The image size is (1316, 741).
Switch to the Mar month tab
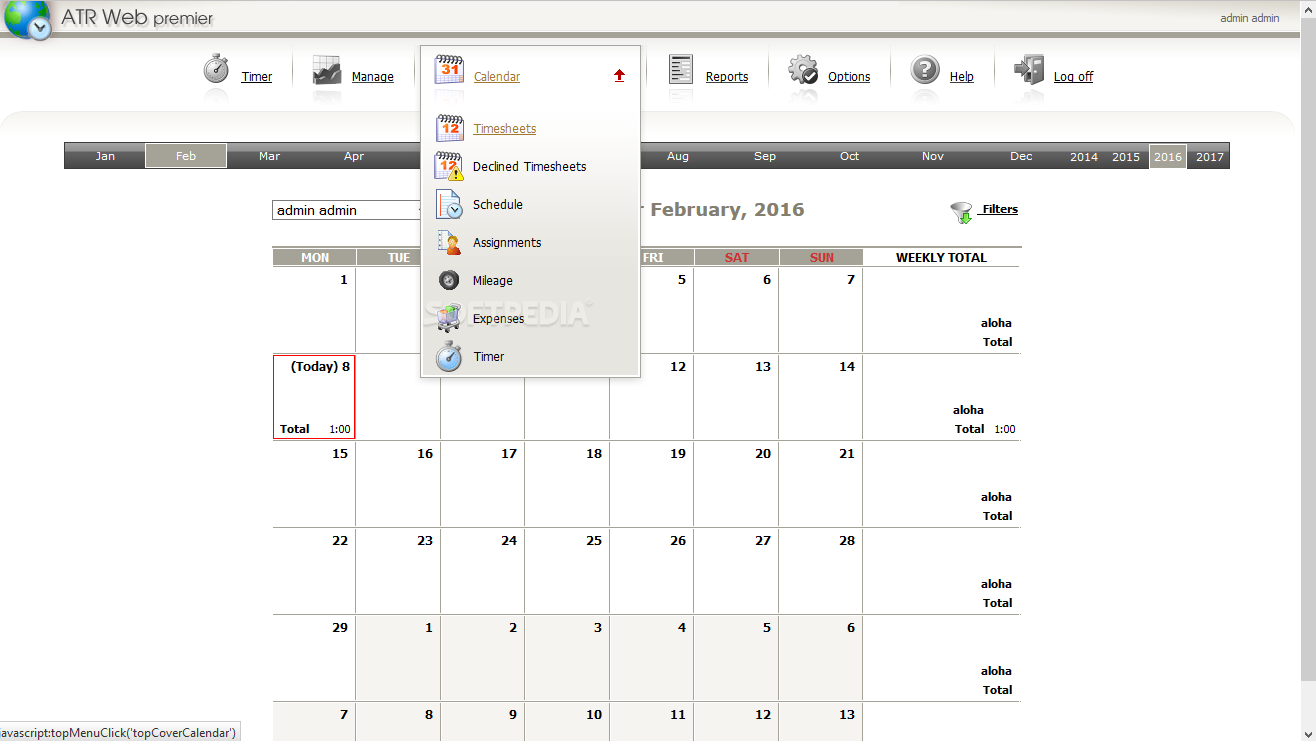[269, 156]
